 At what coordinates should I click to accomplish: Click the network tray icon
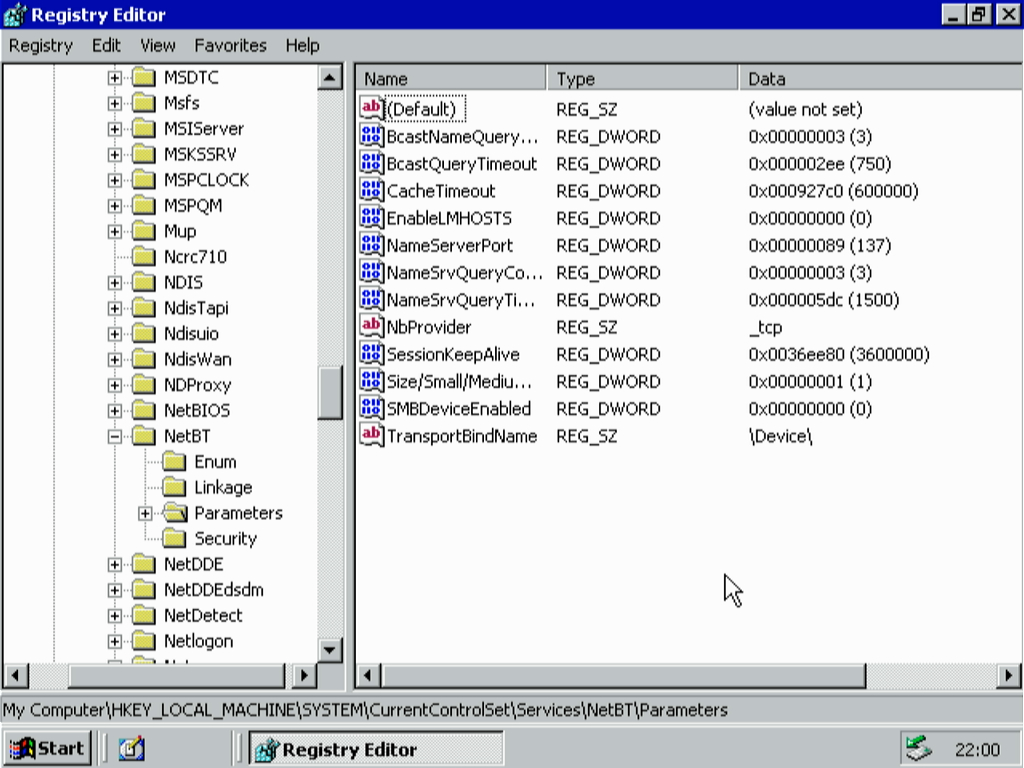[x=919, y=748]
